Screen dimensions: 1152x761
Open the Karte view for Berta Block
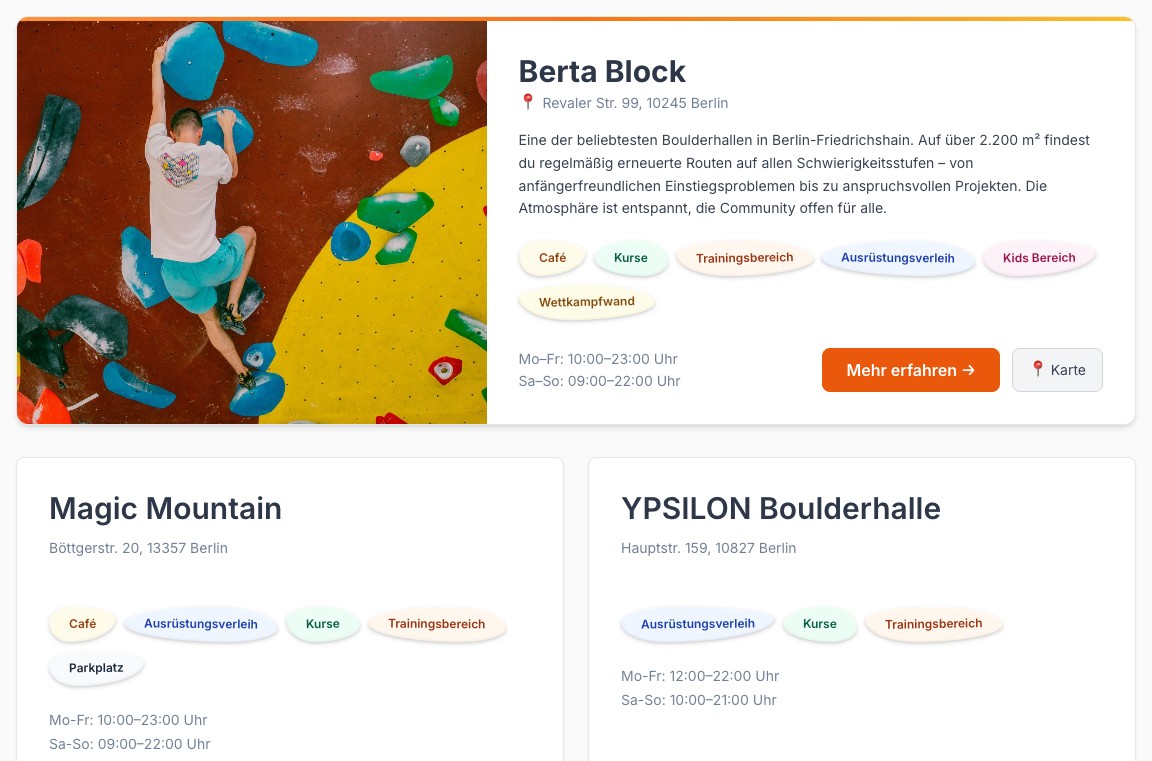(x=1057, y=369)
